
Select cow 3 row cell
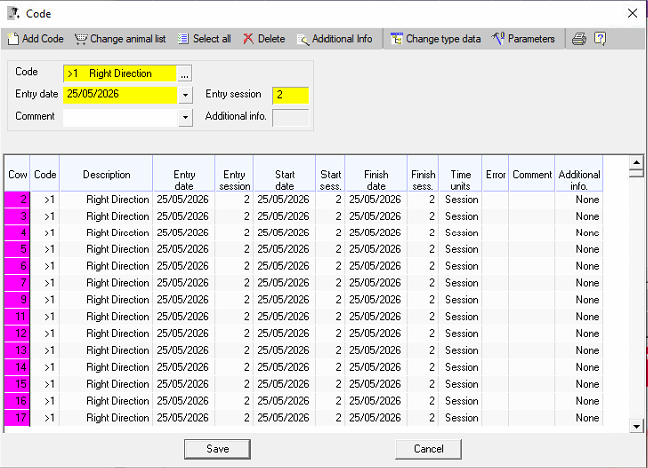[17, 216]
